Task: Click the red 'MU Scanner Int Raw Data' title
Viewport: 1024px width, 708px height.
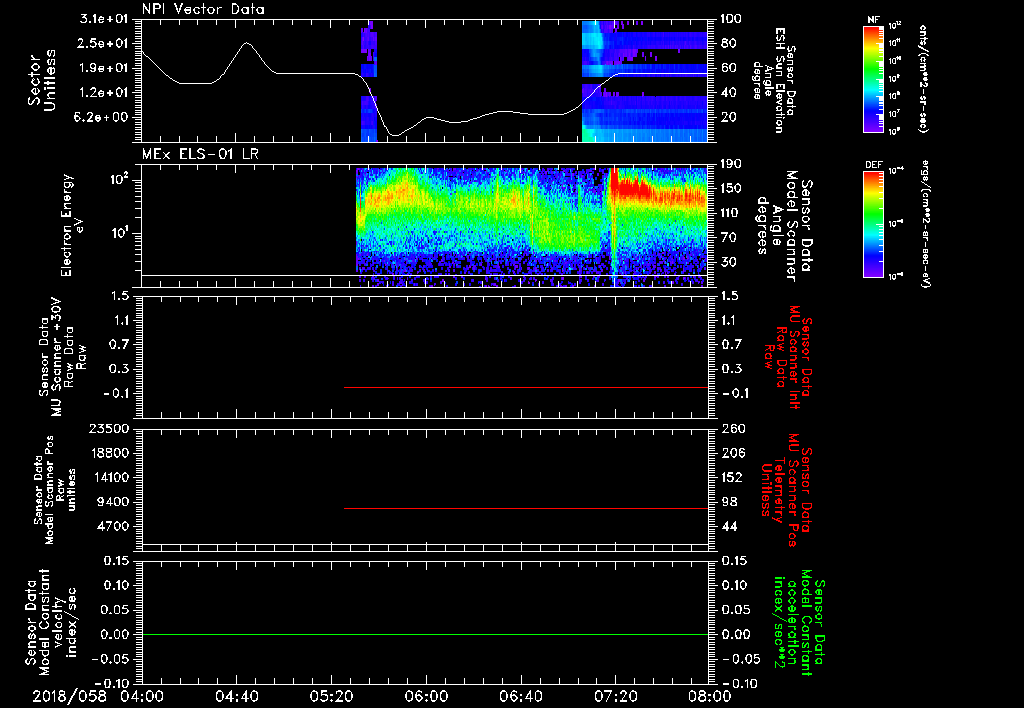Action: [x=789, y=357]
